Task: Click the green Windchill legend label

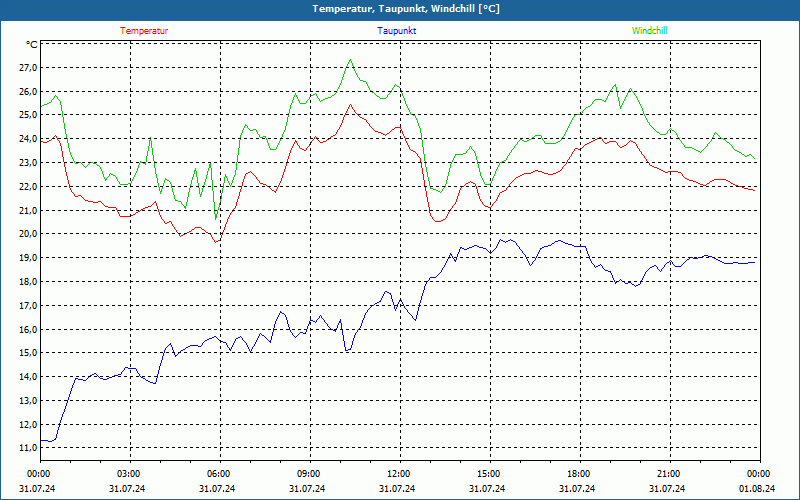Action: 649,31
